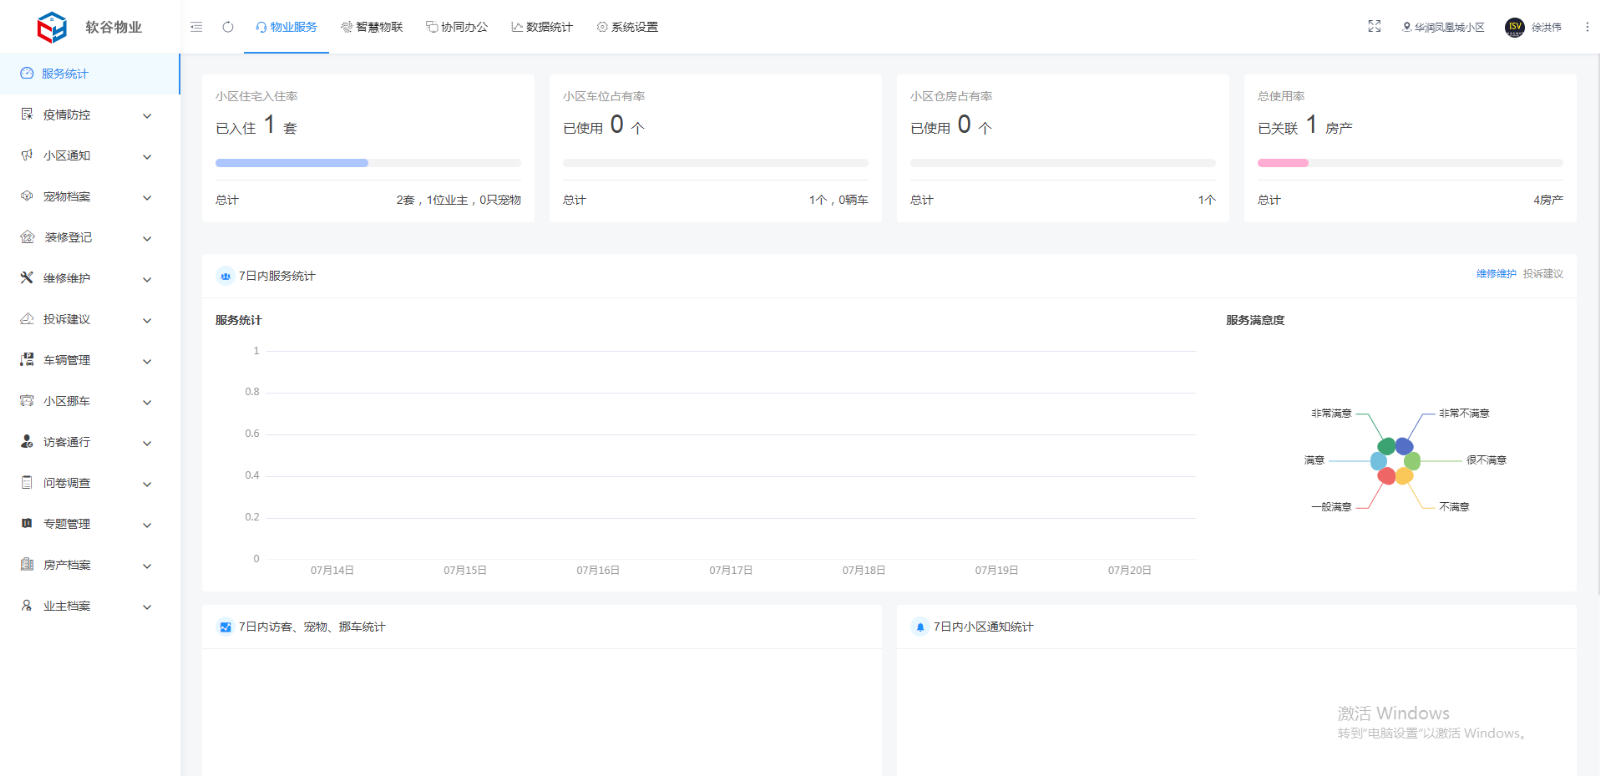1600x776 pixels.
Task: Go to 系统设置 in top navigation
Action: click(628, 27)
